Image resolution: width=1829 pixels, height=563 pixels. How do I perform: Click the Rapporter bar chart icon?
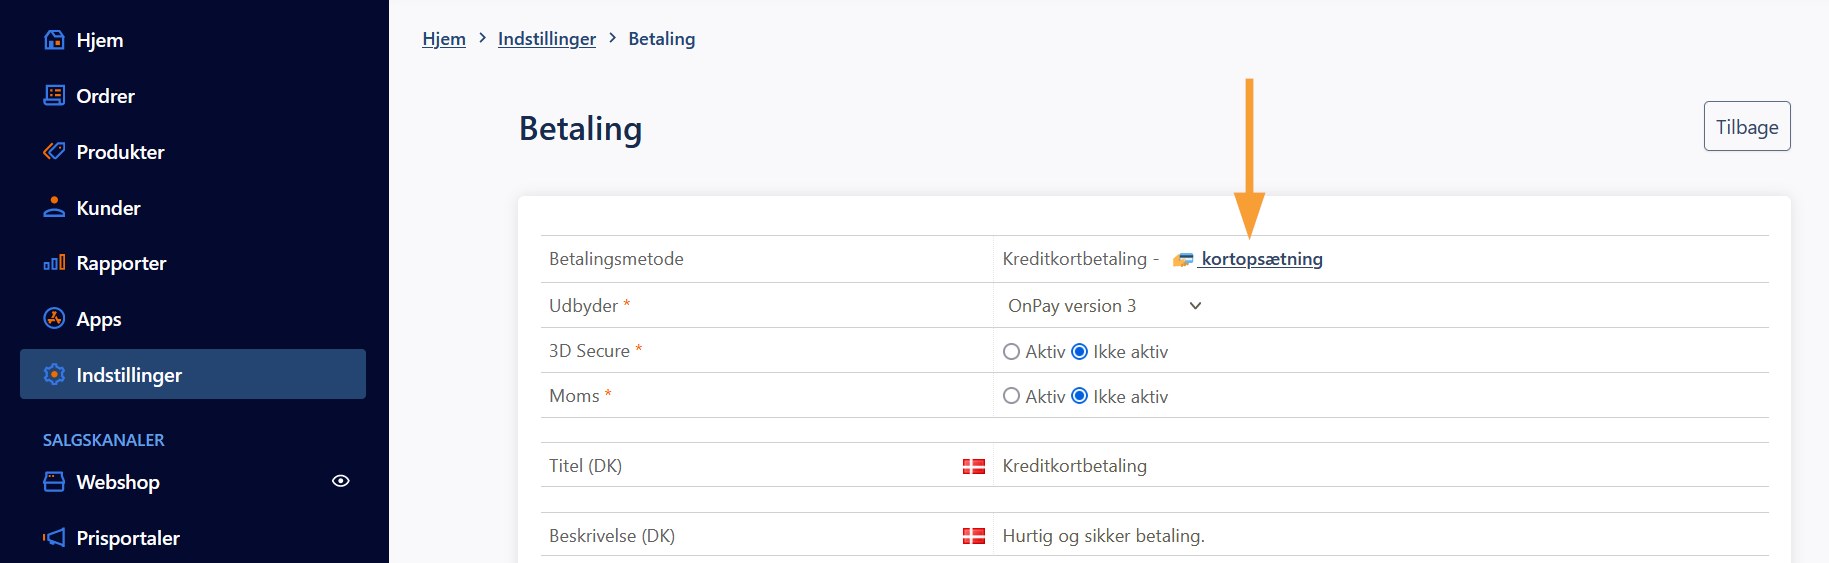54,263
